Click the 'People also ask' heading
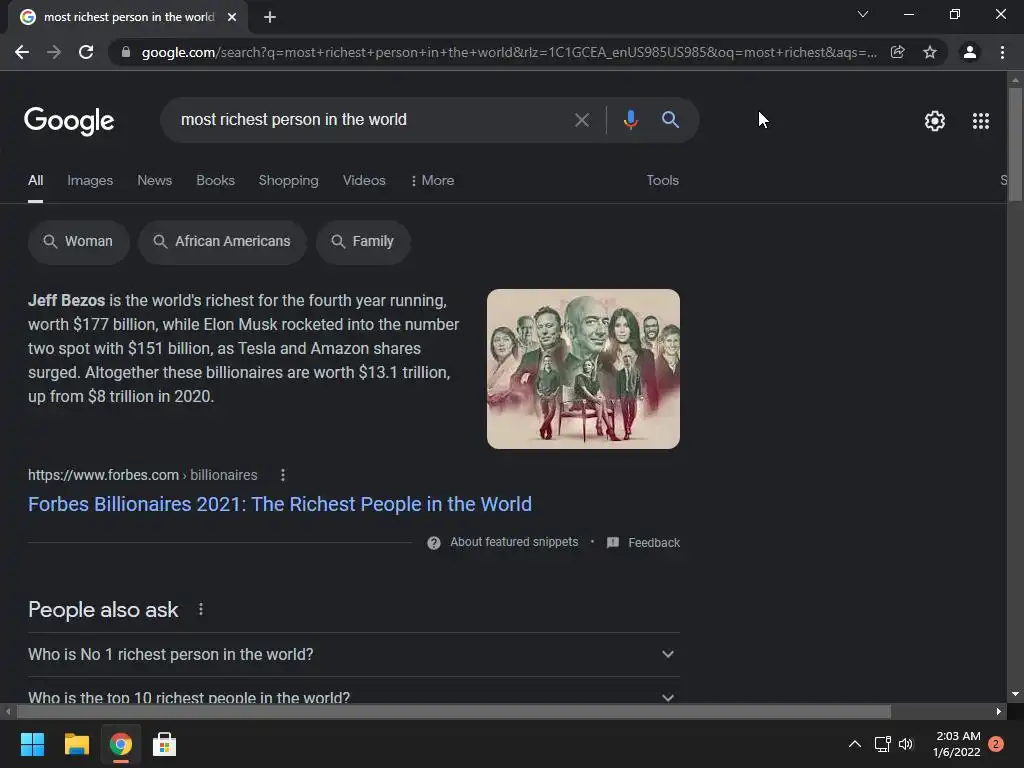The height and width of the screenshot is (768, 1024). coord(103,609)
